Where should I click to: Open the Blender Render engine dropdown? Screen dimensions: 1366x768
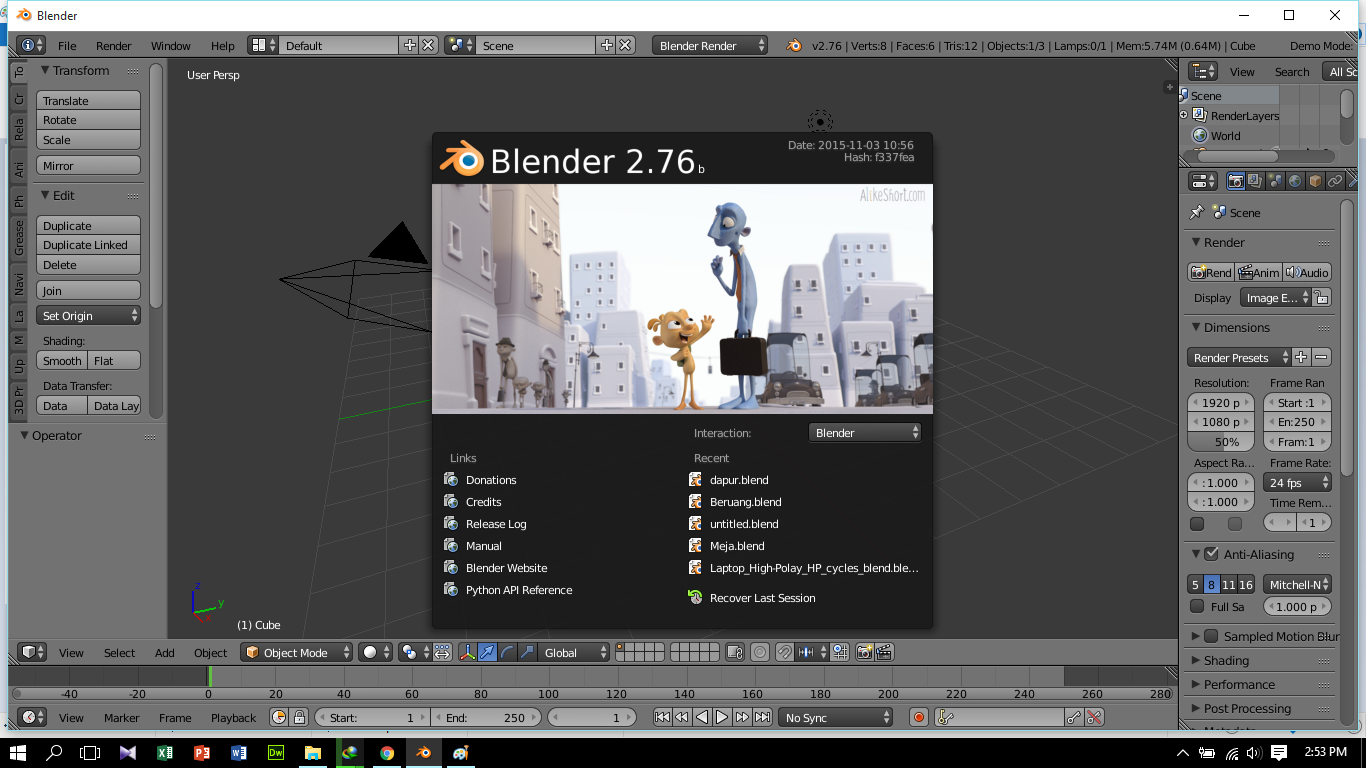[x=710, y=45]
